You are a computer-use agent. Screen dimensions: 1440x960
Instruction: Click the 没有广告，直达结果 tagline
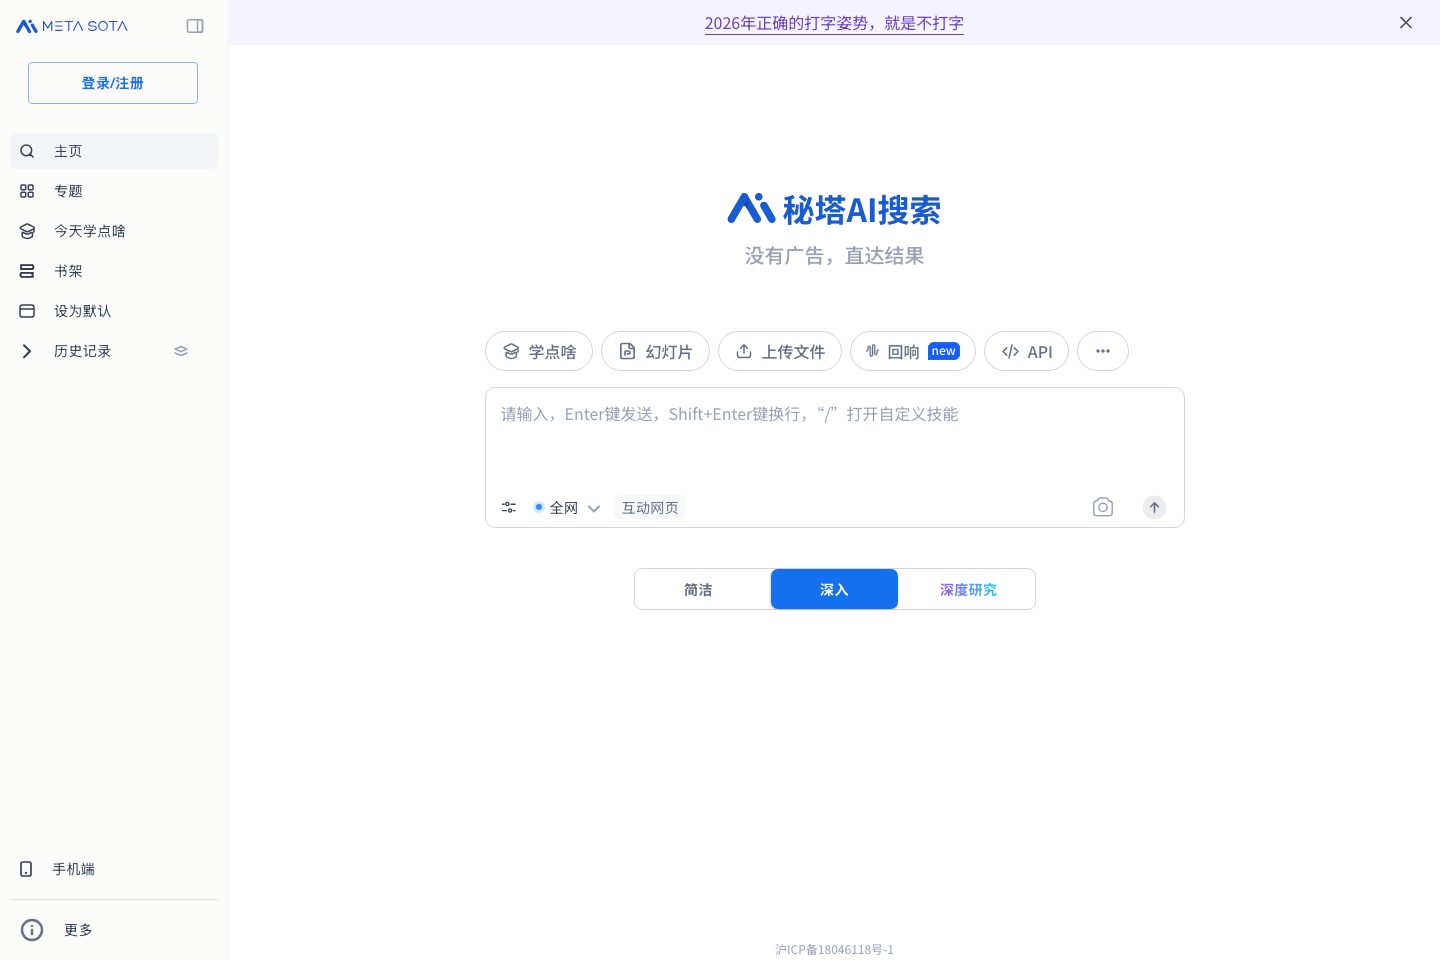pos(834,256)
